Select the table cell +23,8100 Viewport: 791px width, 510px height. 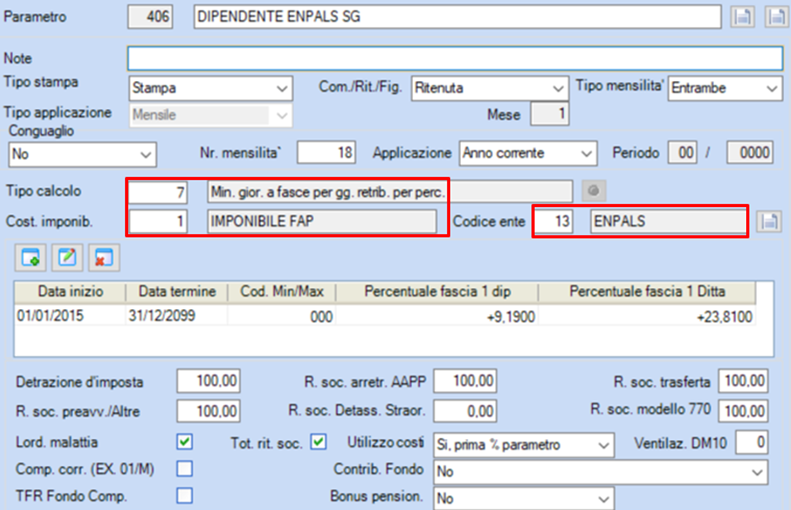(x=647, y=317)
